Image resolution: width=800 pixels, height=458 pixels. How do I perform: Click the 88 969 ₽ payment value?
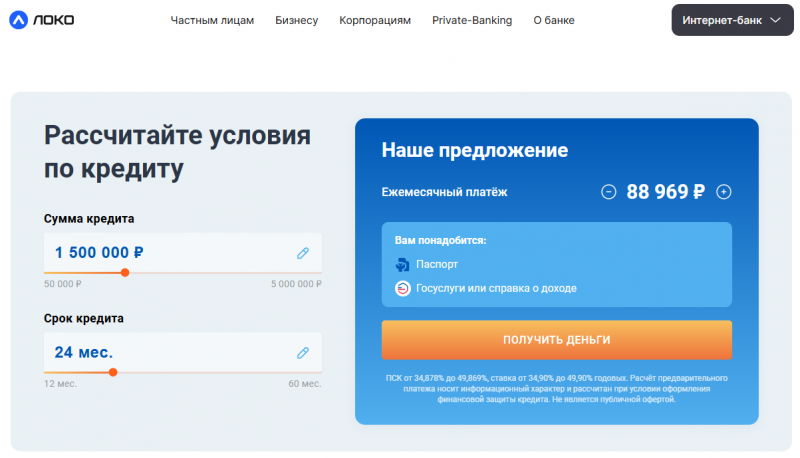pos(666,192)
